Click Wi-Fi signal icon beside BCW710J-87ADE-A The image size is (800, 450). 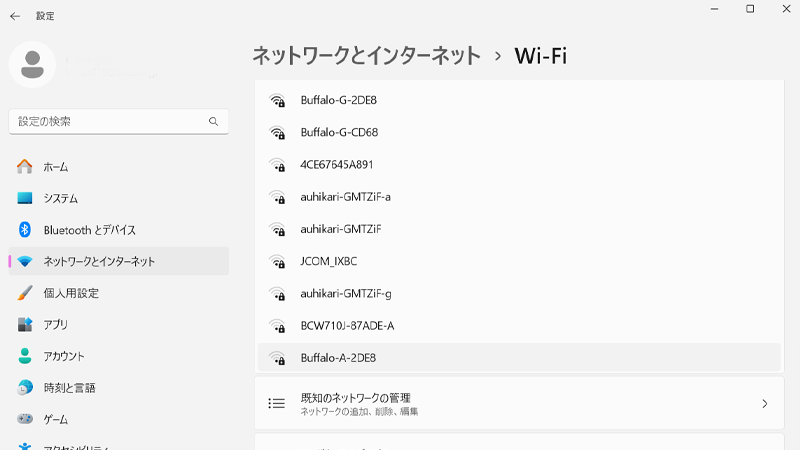pos(277,326)
